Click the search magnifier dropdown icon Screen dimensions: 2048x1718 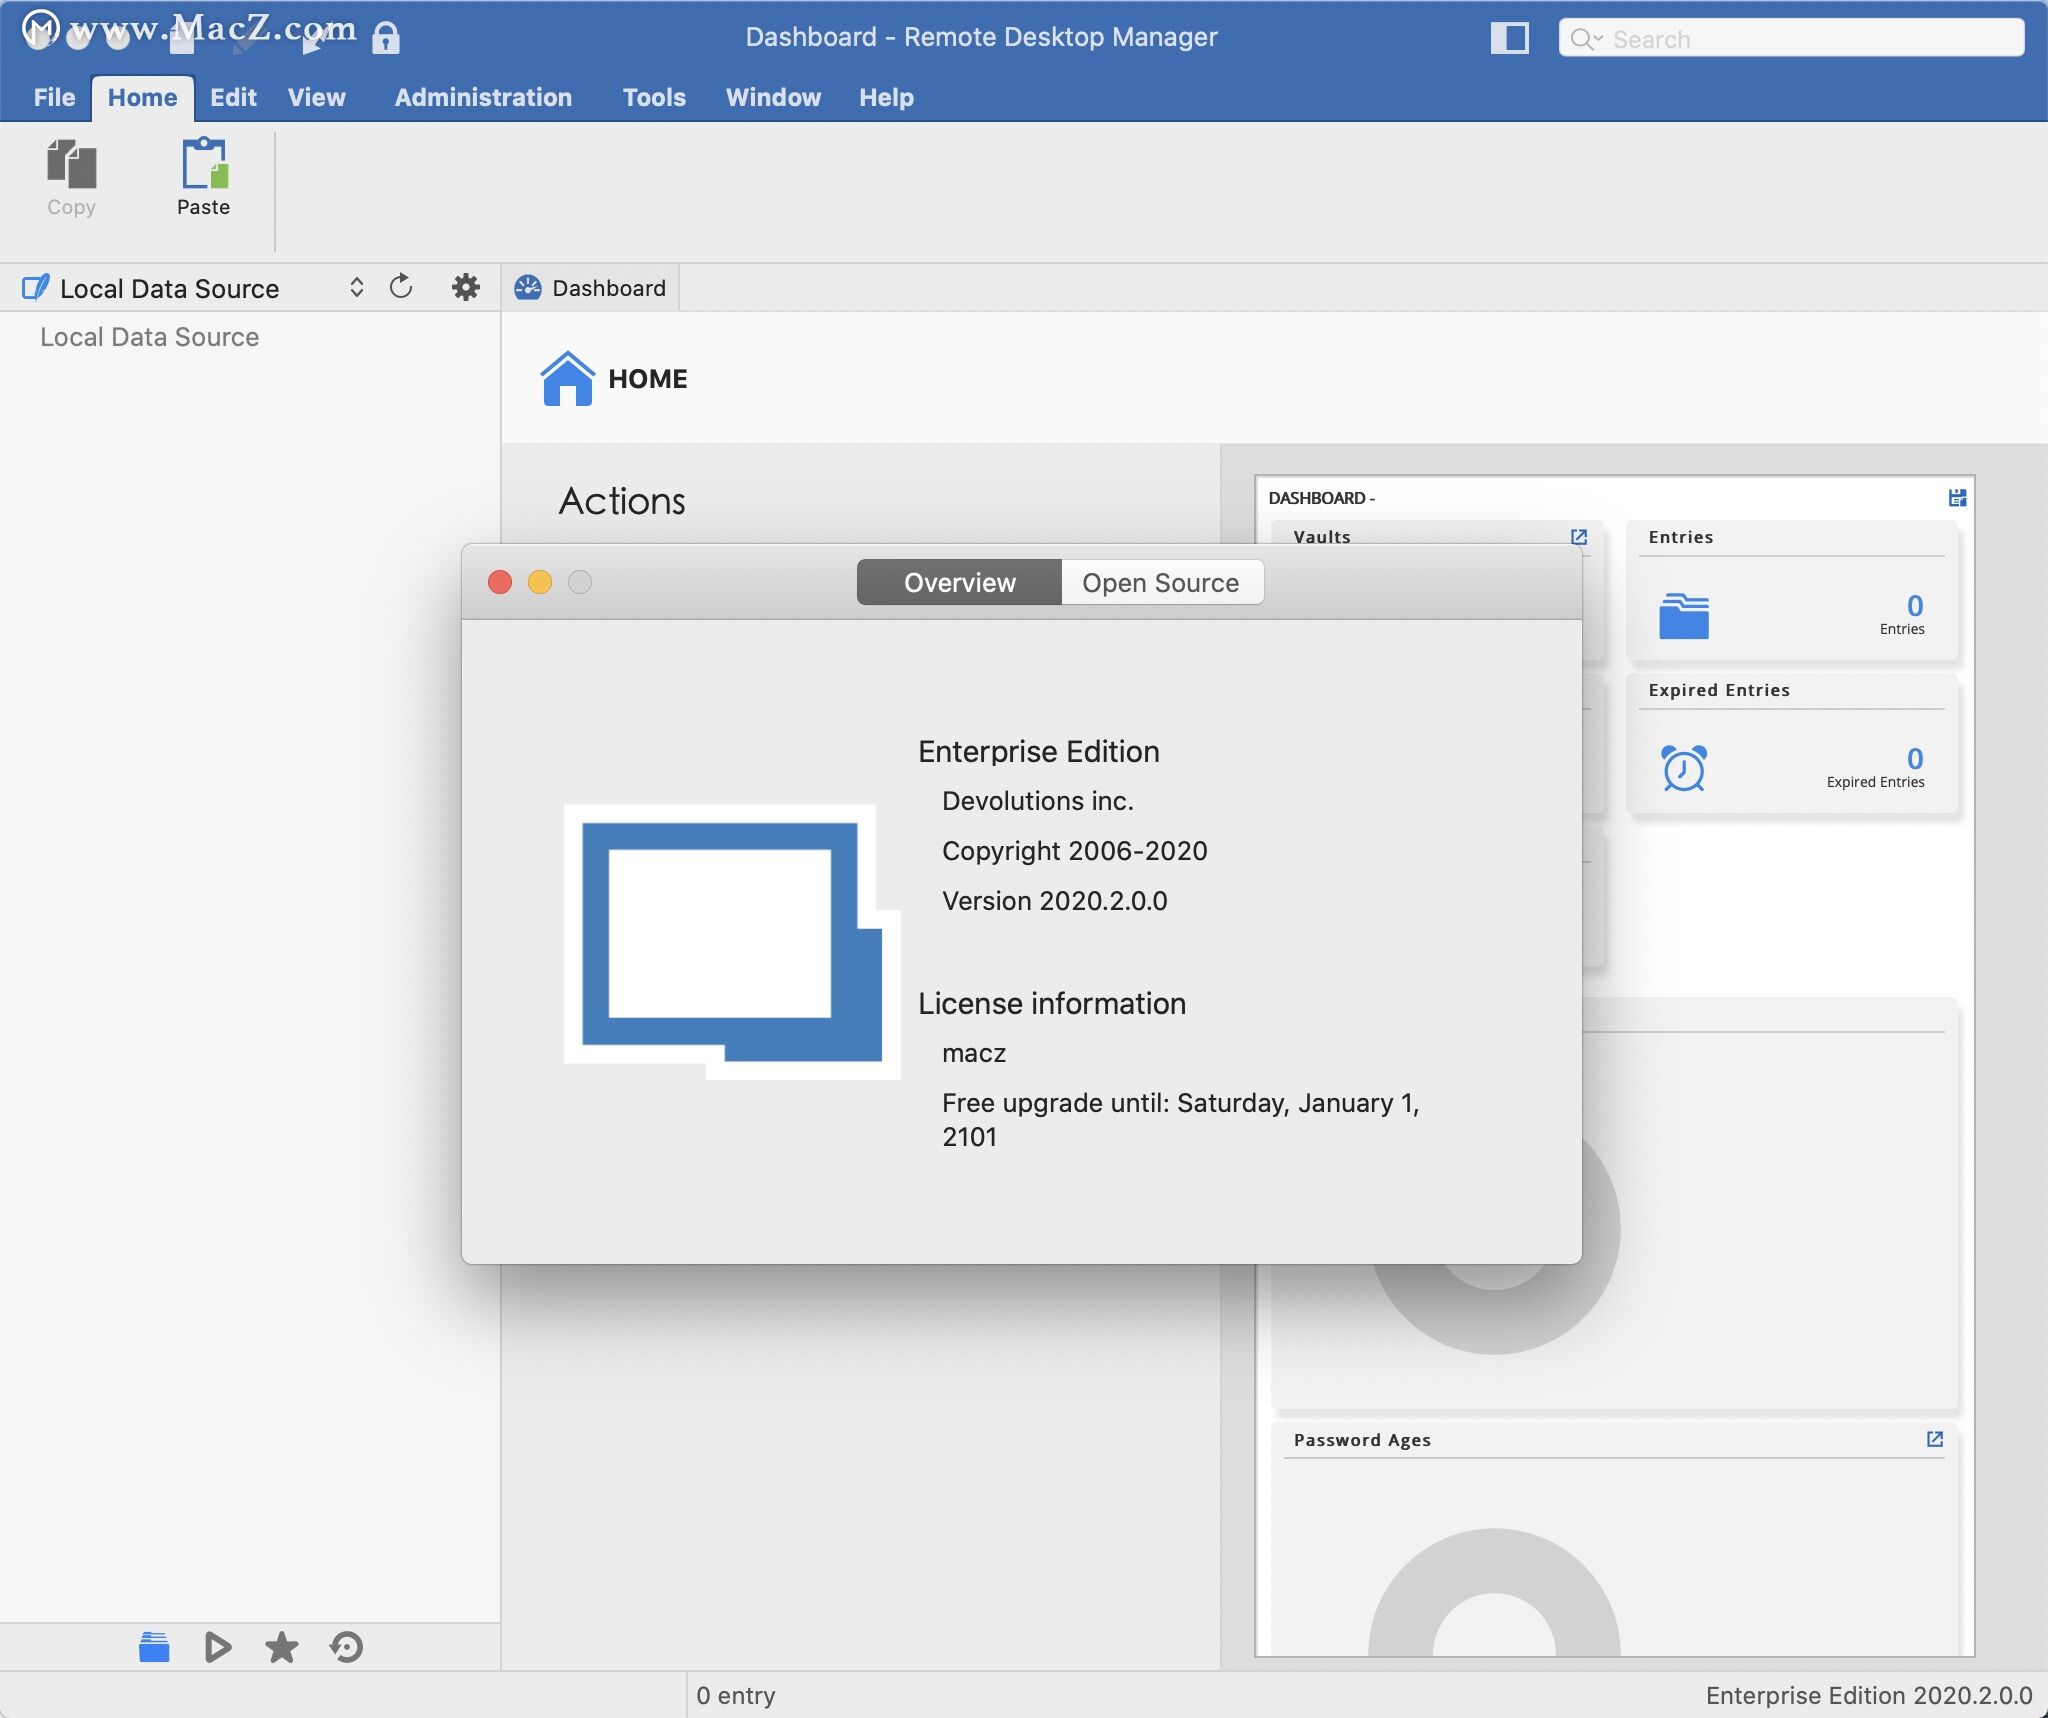pos(1586,39)
